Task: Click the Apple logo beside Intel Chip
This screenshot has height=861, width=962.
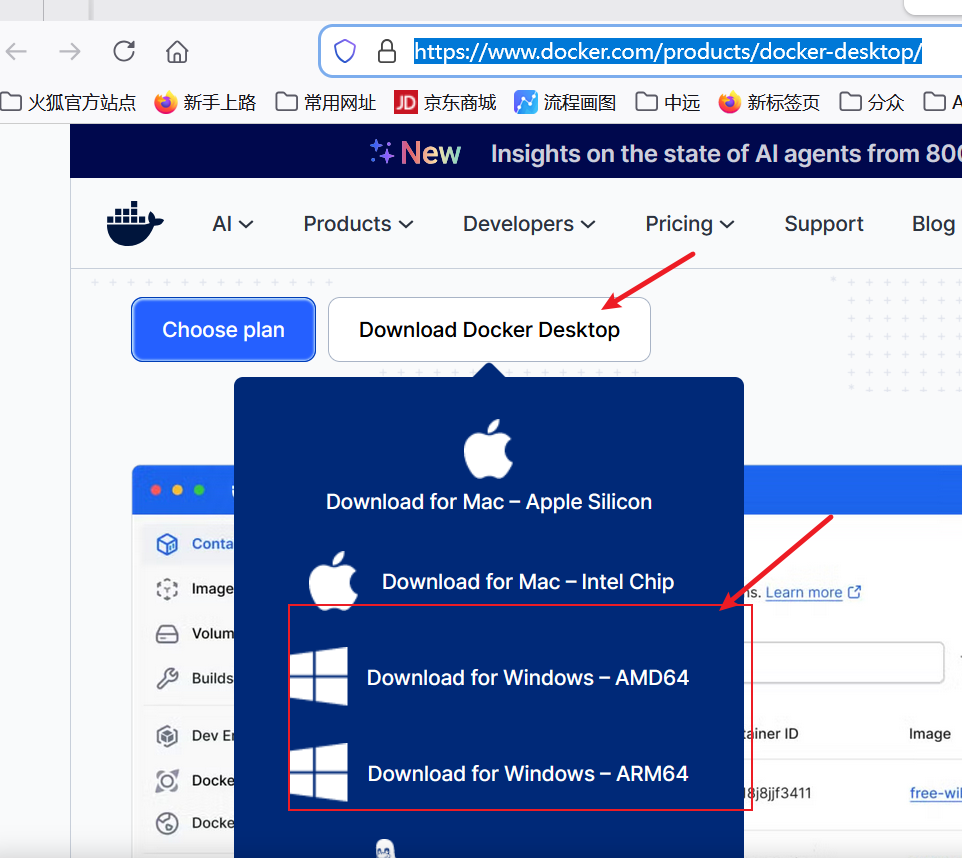Action: point(333,581)
